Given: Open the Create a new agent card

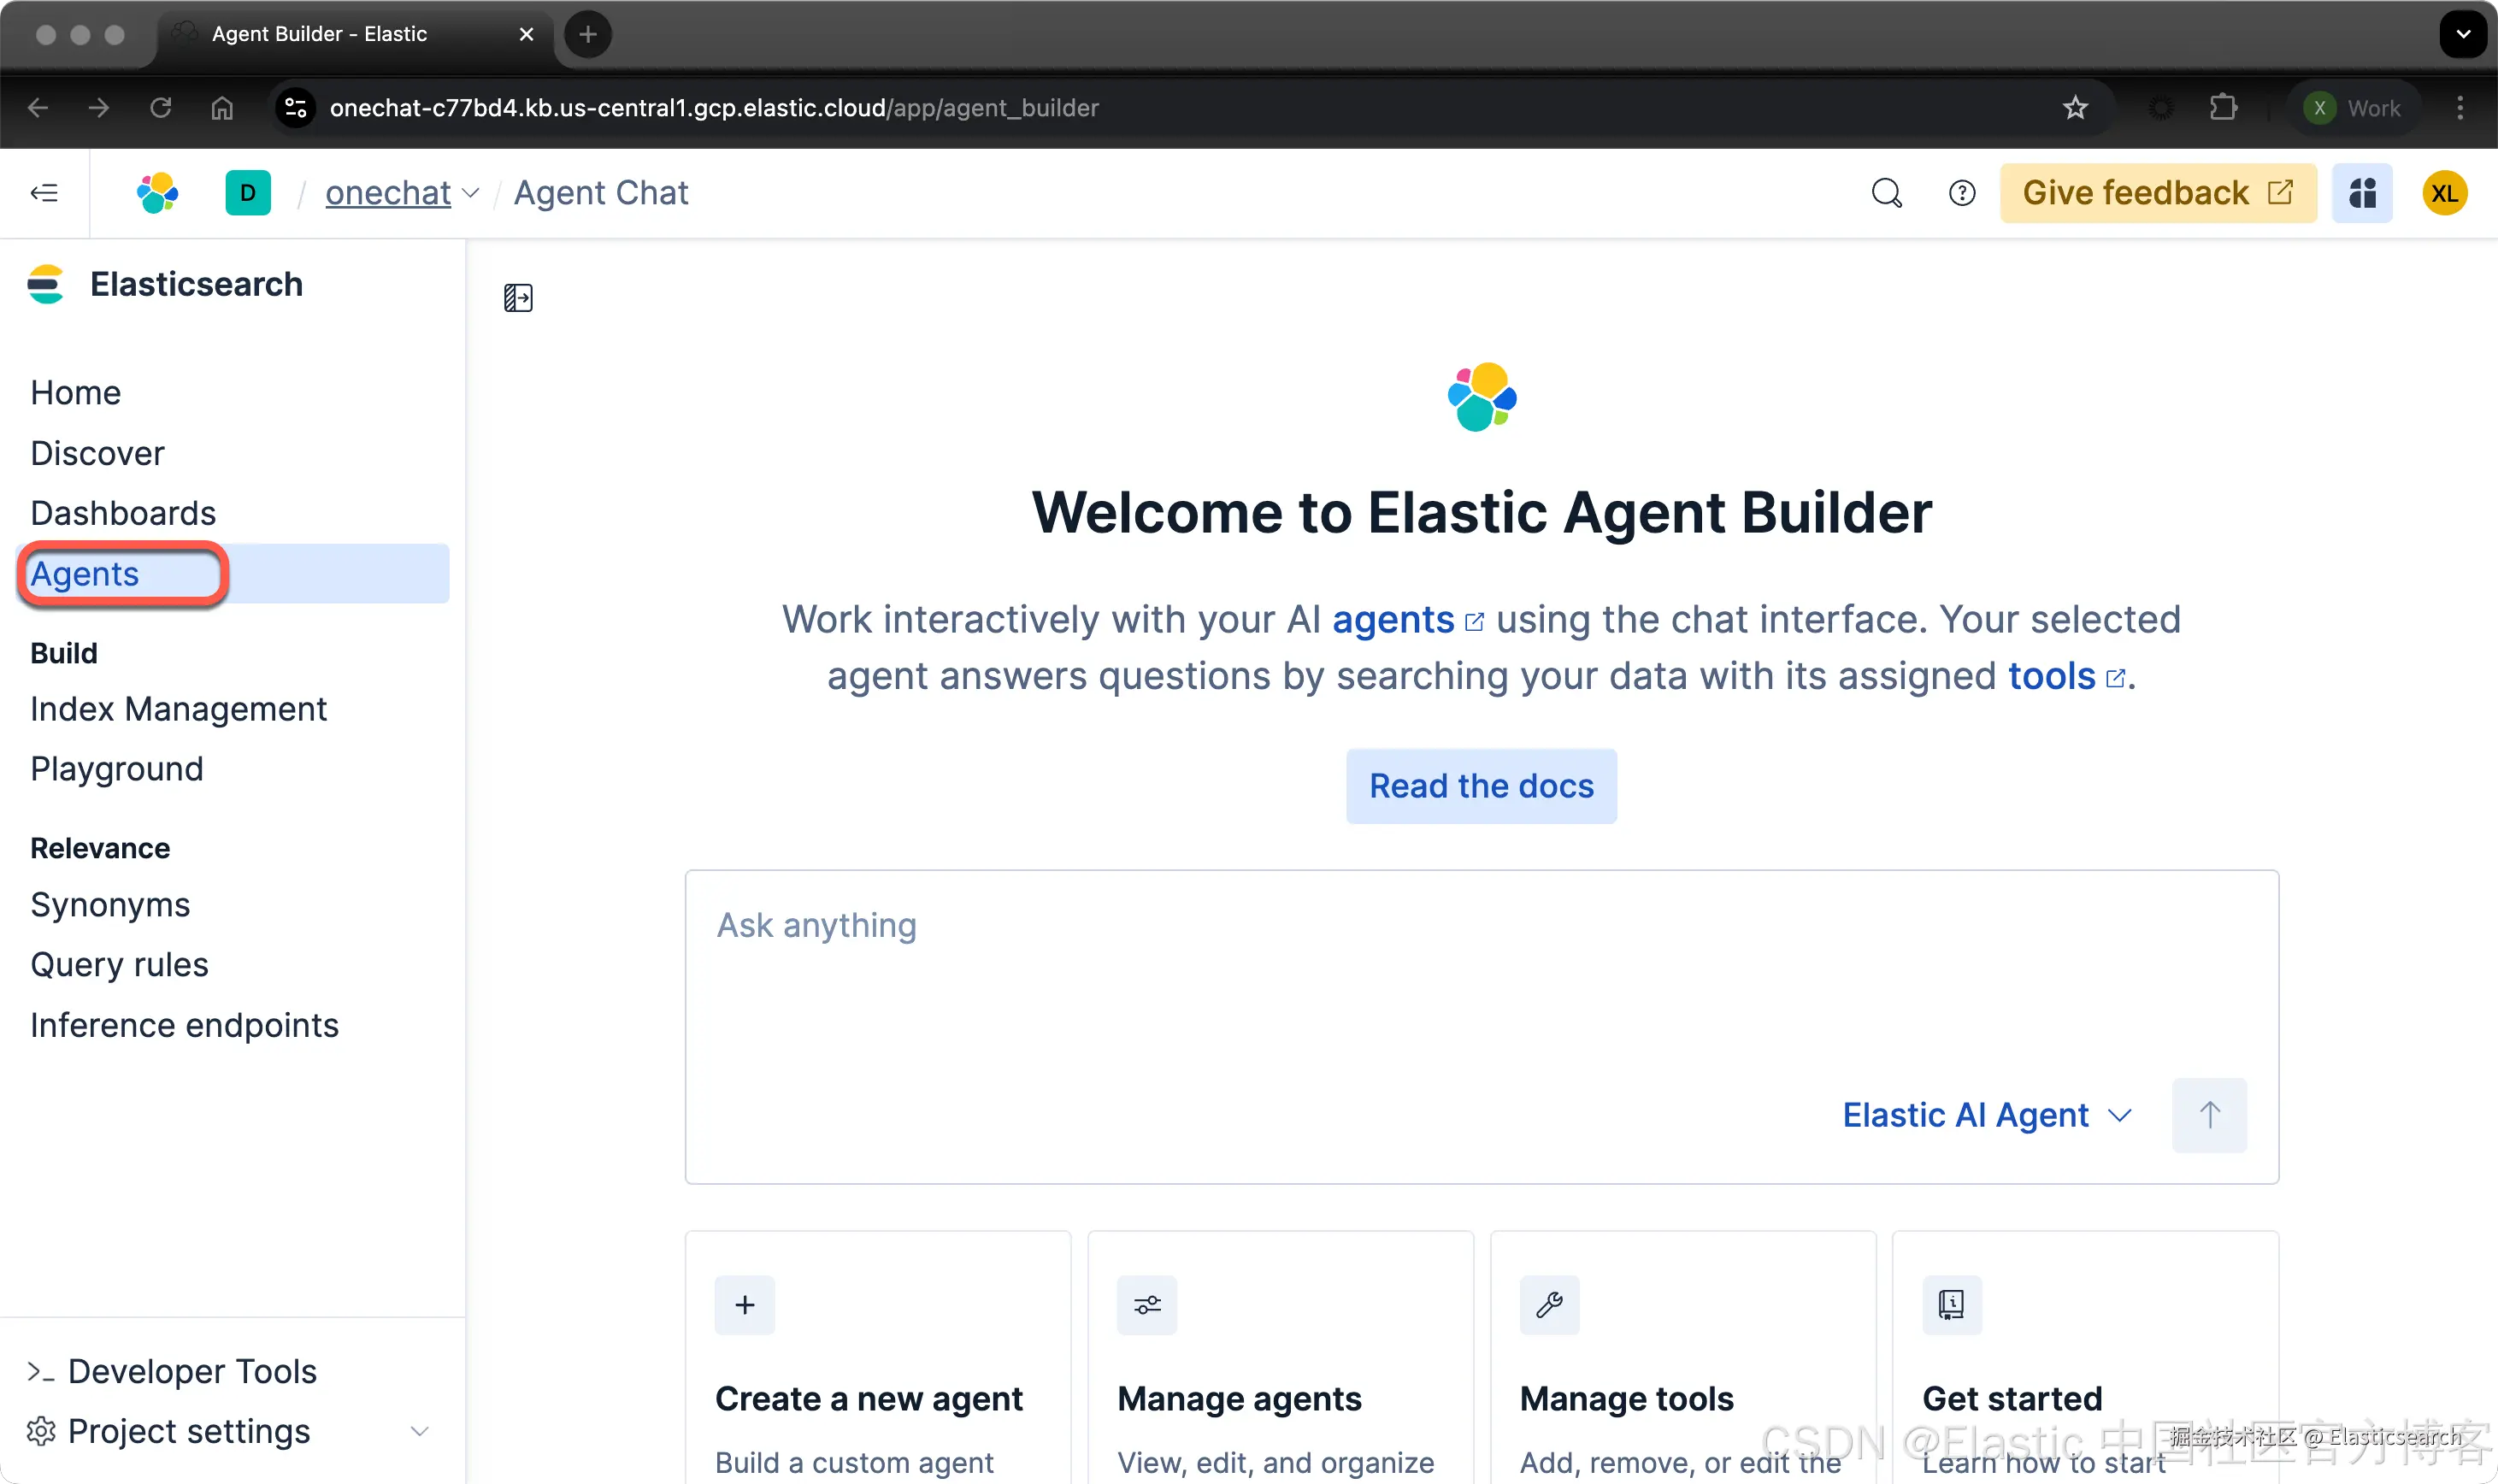Looking at the screenshot, I should tap(878, 1358).
